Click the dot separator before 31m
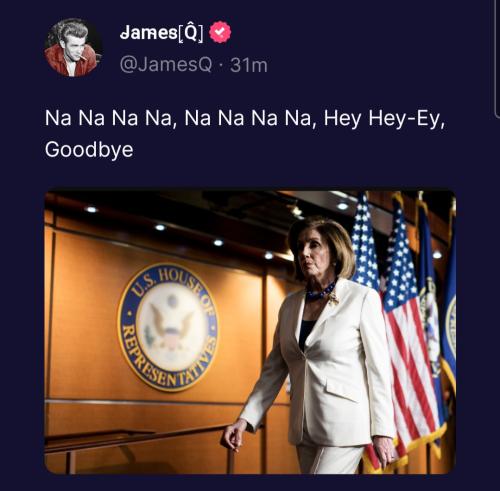The width and height of the screenshot is (500, 491). 221,65
